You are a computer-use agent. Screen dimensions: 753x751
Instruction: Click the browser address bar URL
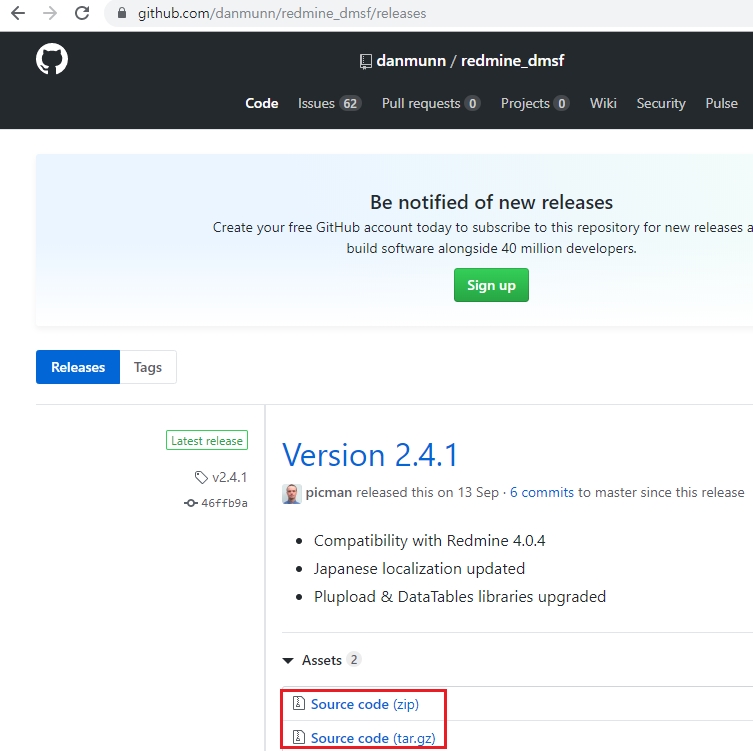(x=282, y=13)
